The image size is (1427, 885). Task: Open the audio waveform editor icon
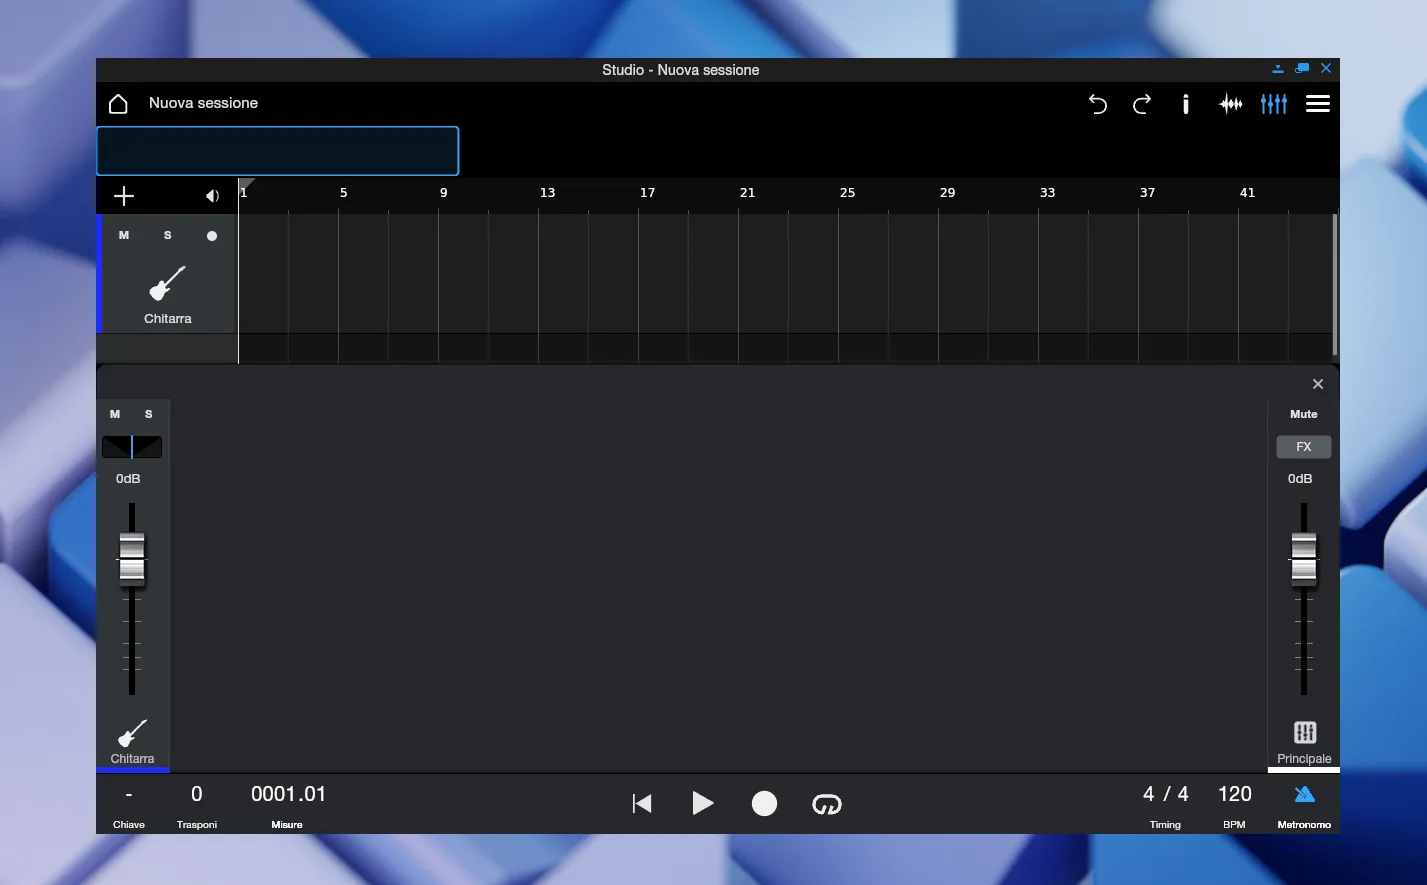1230,104
